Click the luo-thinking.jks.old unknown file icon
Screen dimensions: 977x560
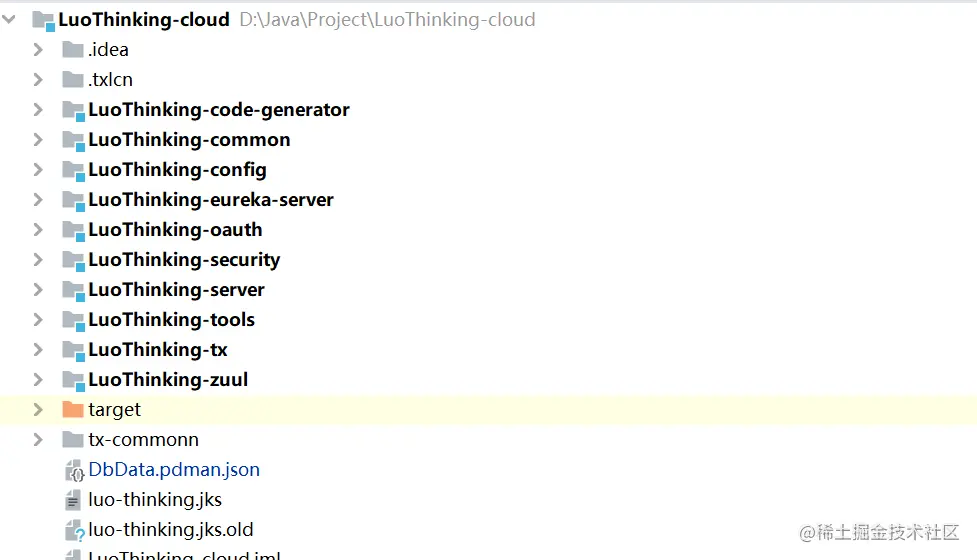[x=73, y=530]
